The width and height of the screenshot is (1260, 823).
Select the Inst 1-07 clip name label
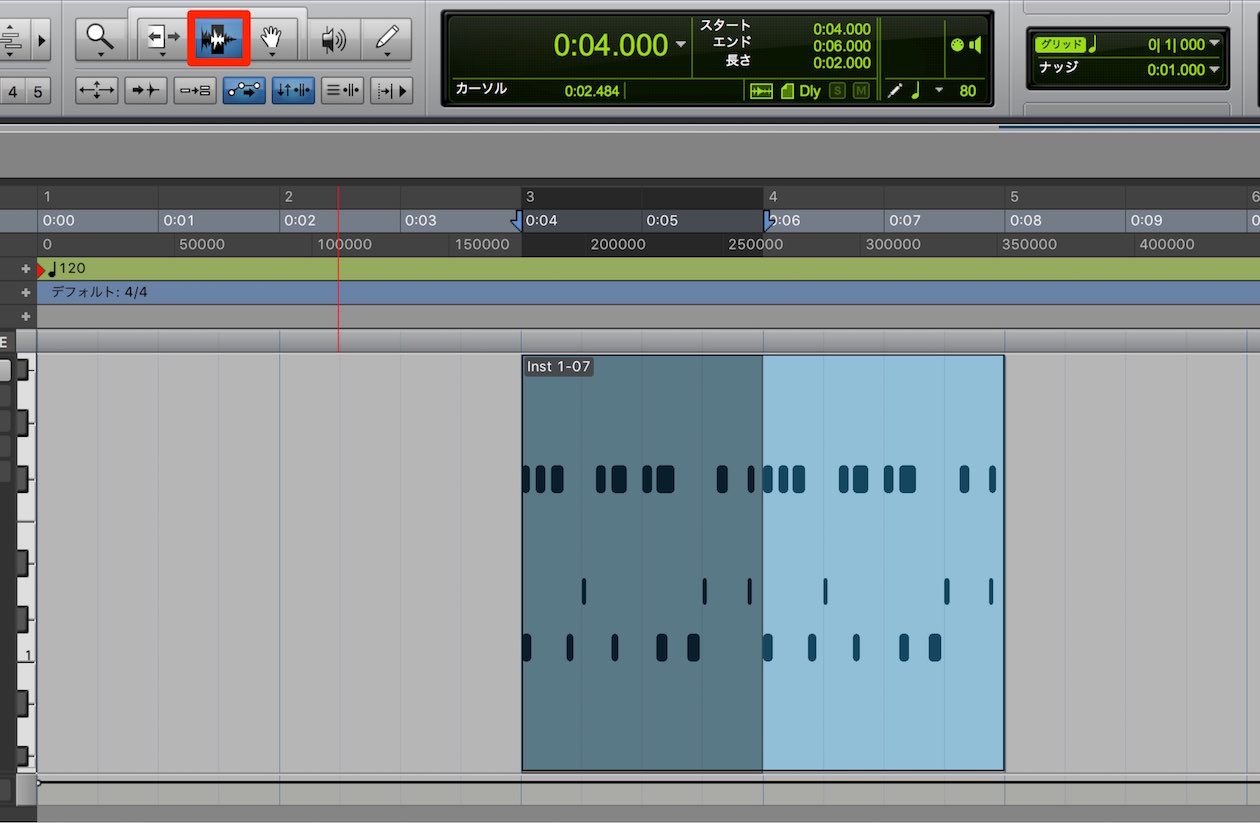click(559, 367)
